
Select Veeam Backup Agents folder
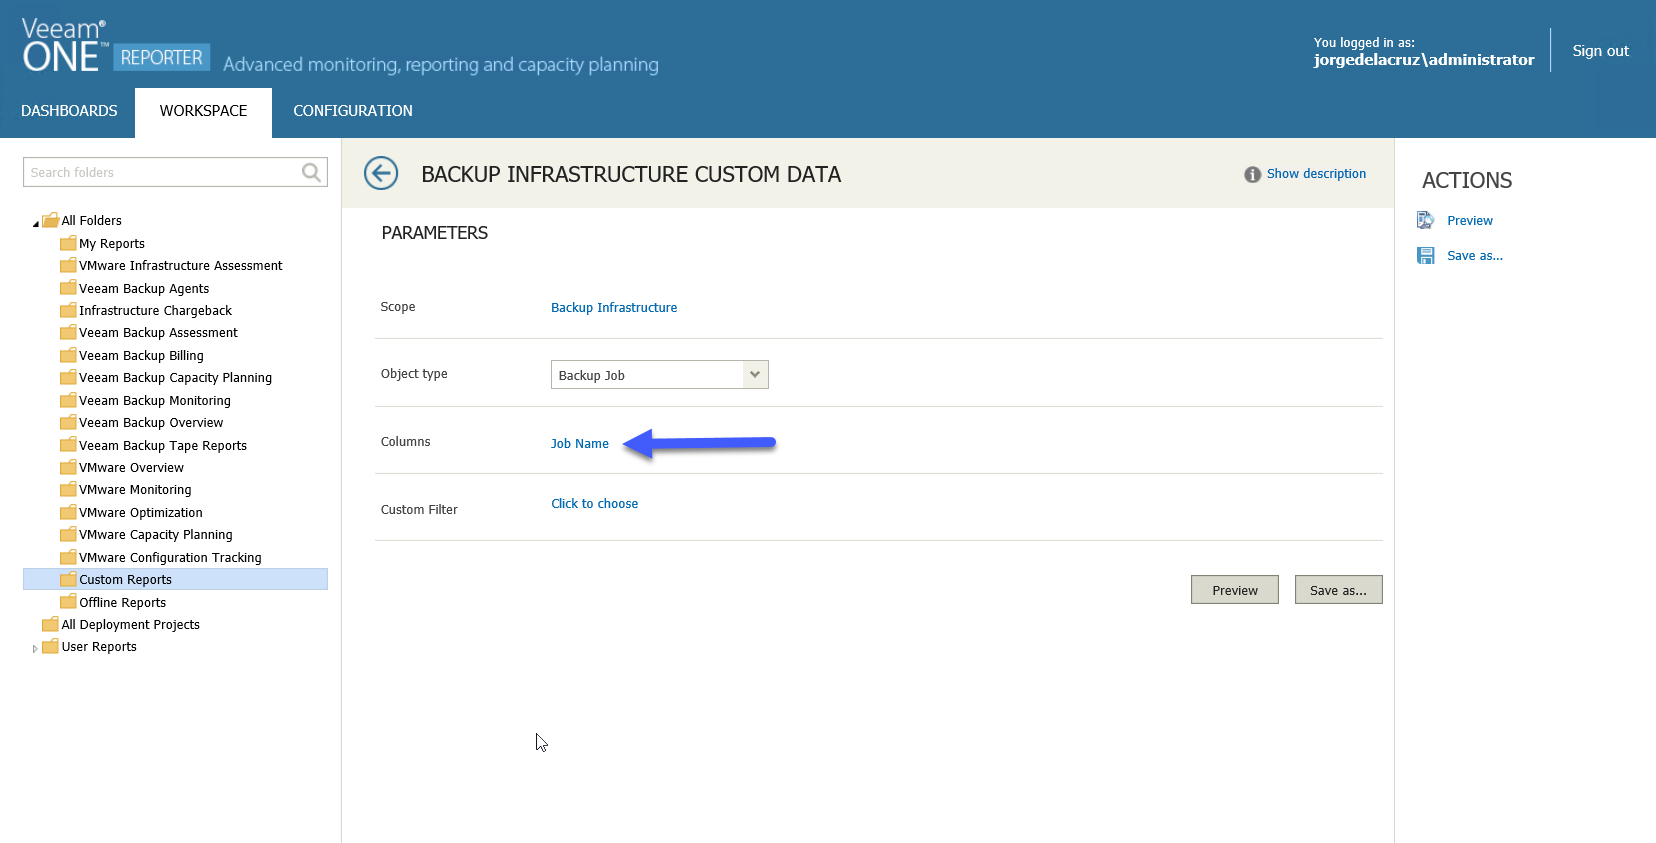[144, 289]
